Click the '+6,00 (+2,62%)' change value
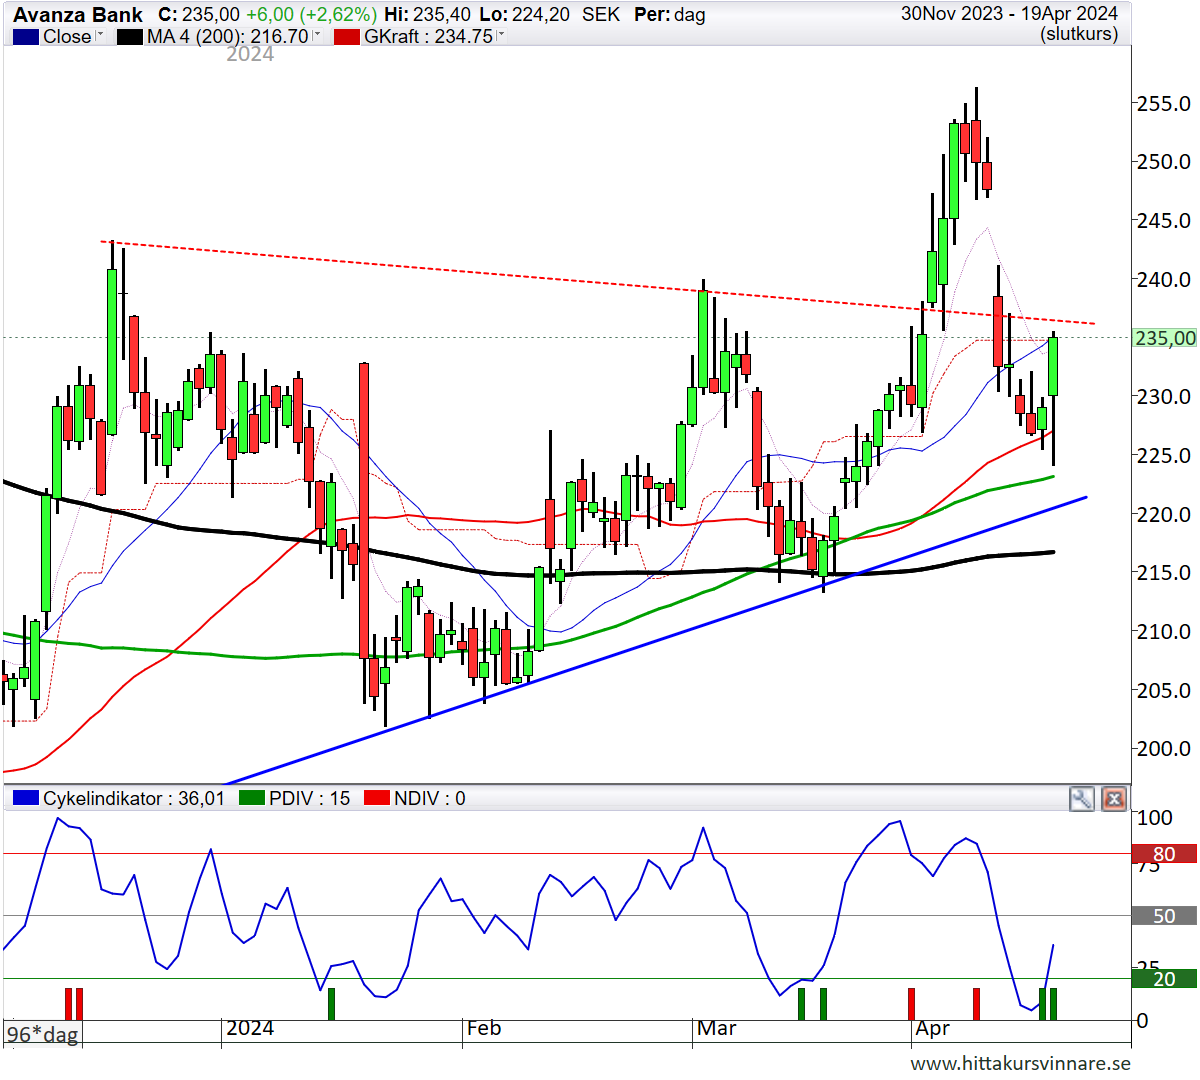 (311, 15)
